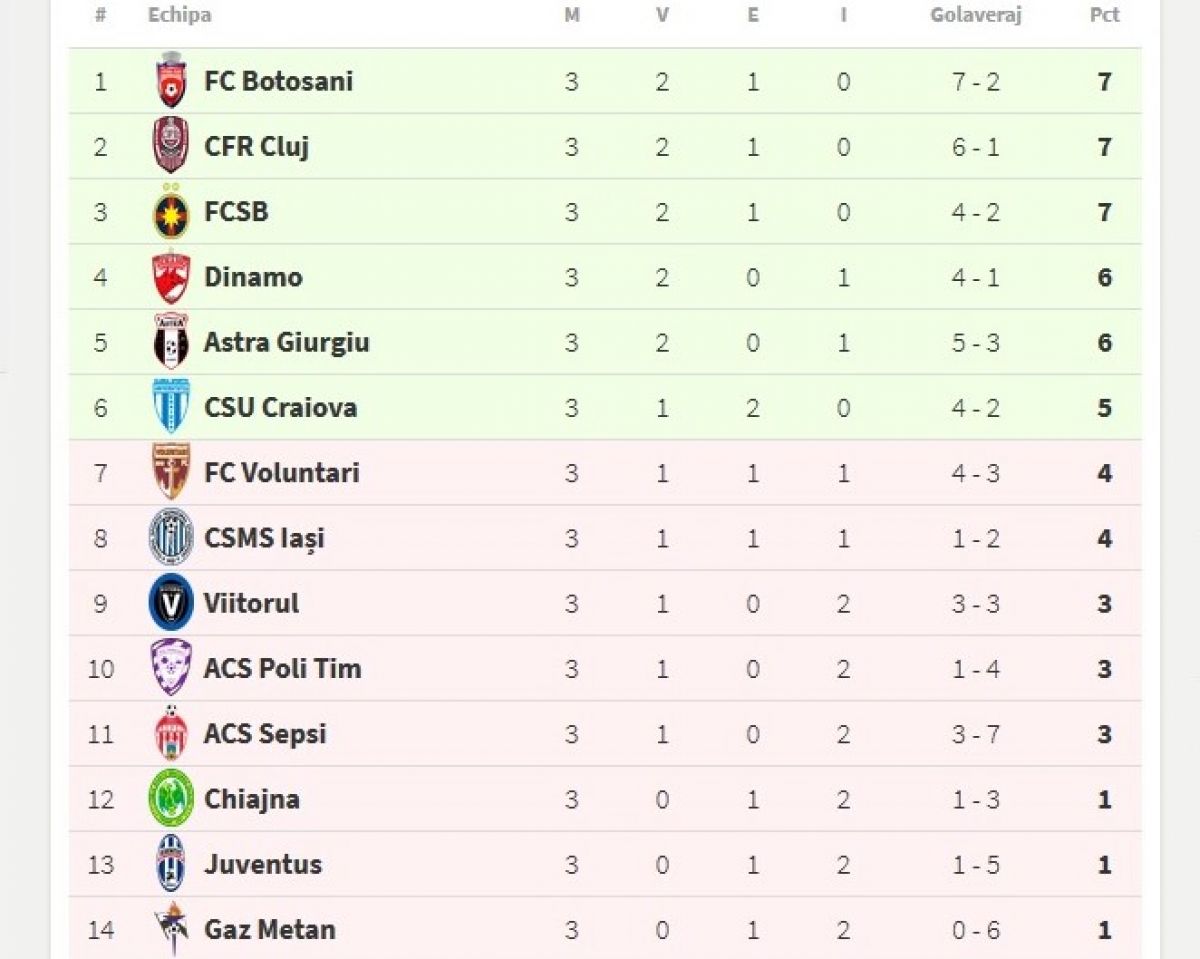Viewport: 1200px width, 959px height.
Task: Click the Gaz Metan crest icon
Action: click(x=171, y=929)
